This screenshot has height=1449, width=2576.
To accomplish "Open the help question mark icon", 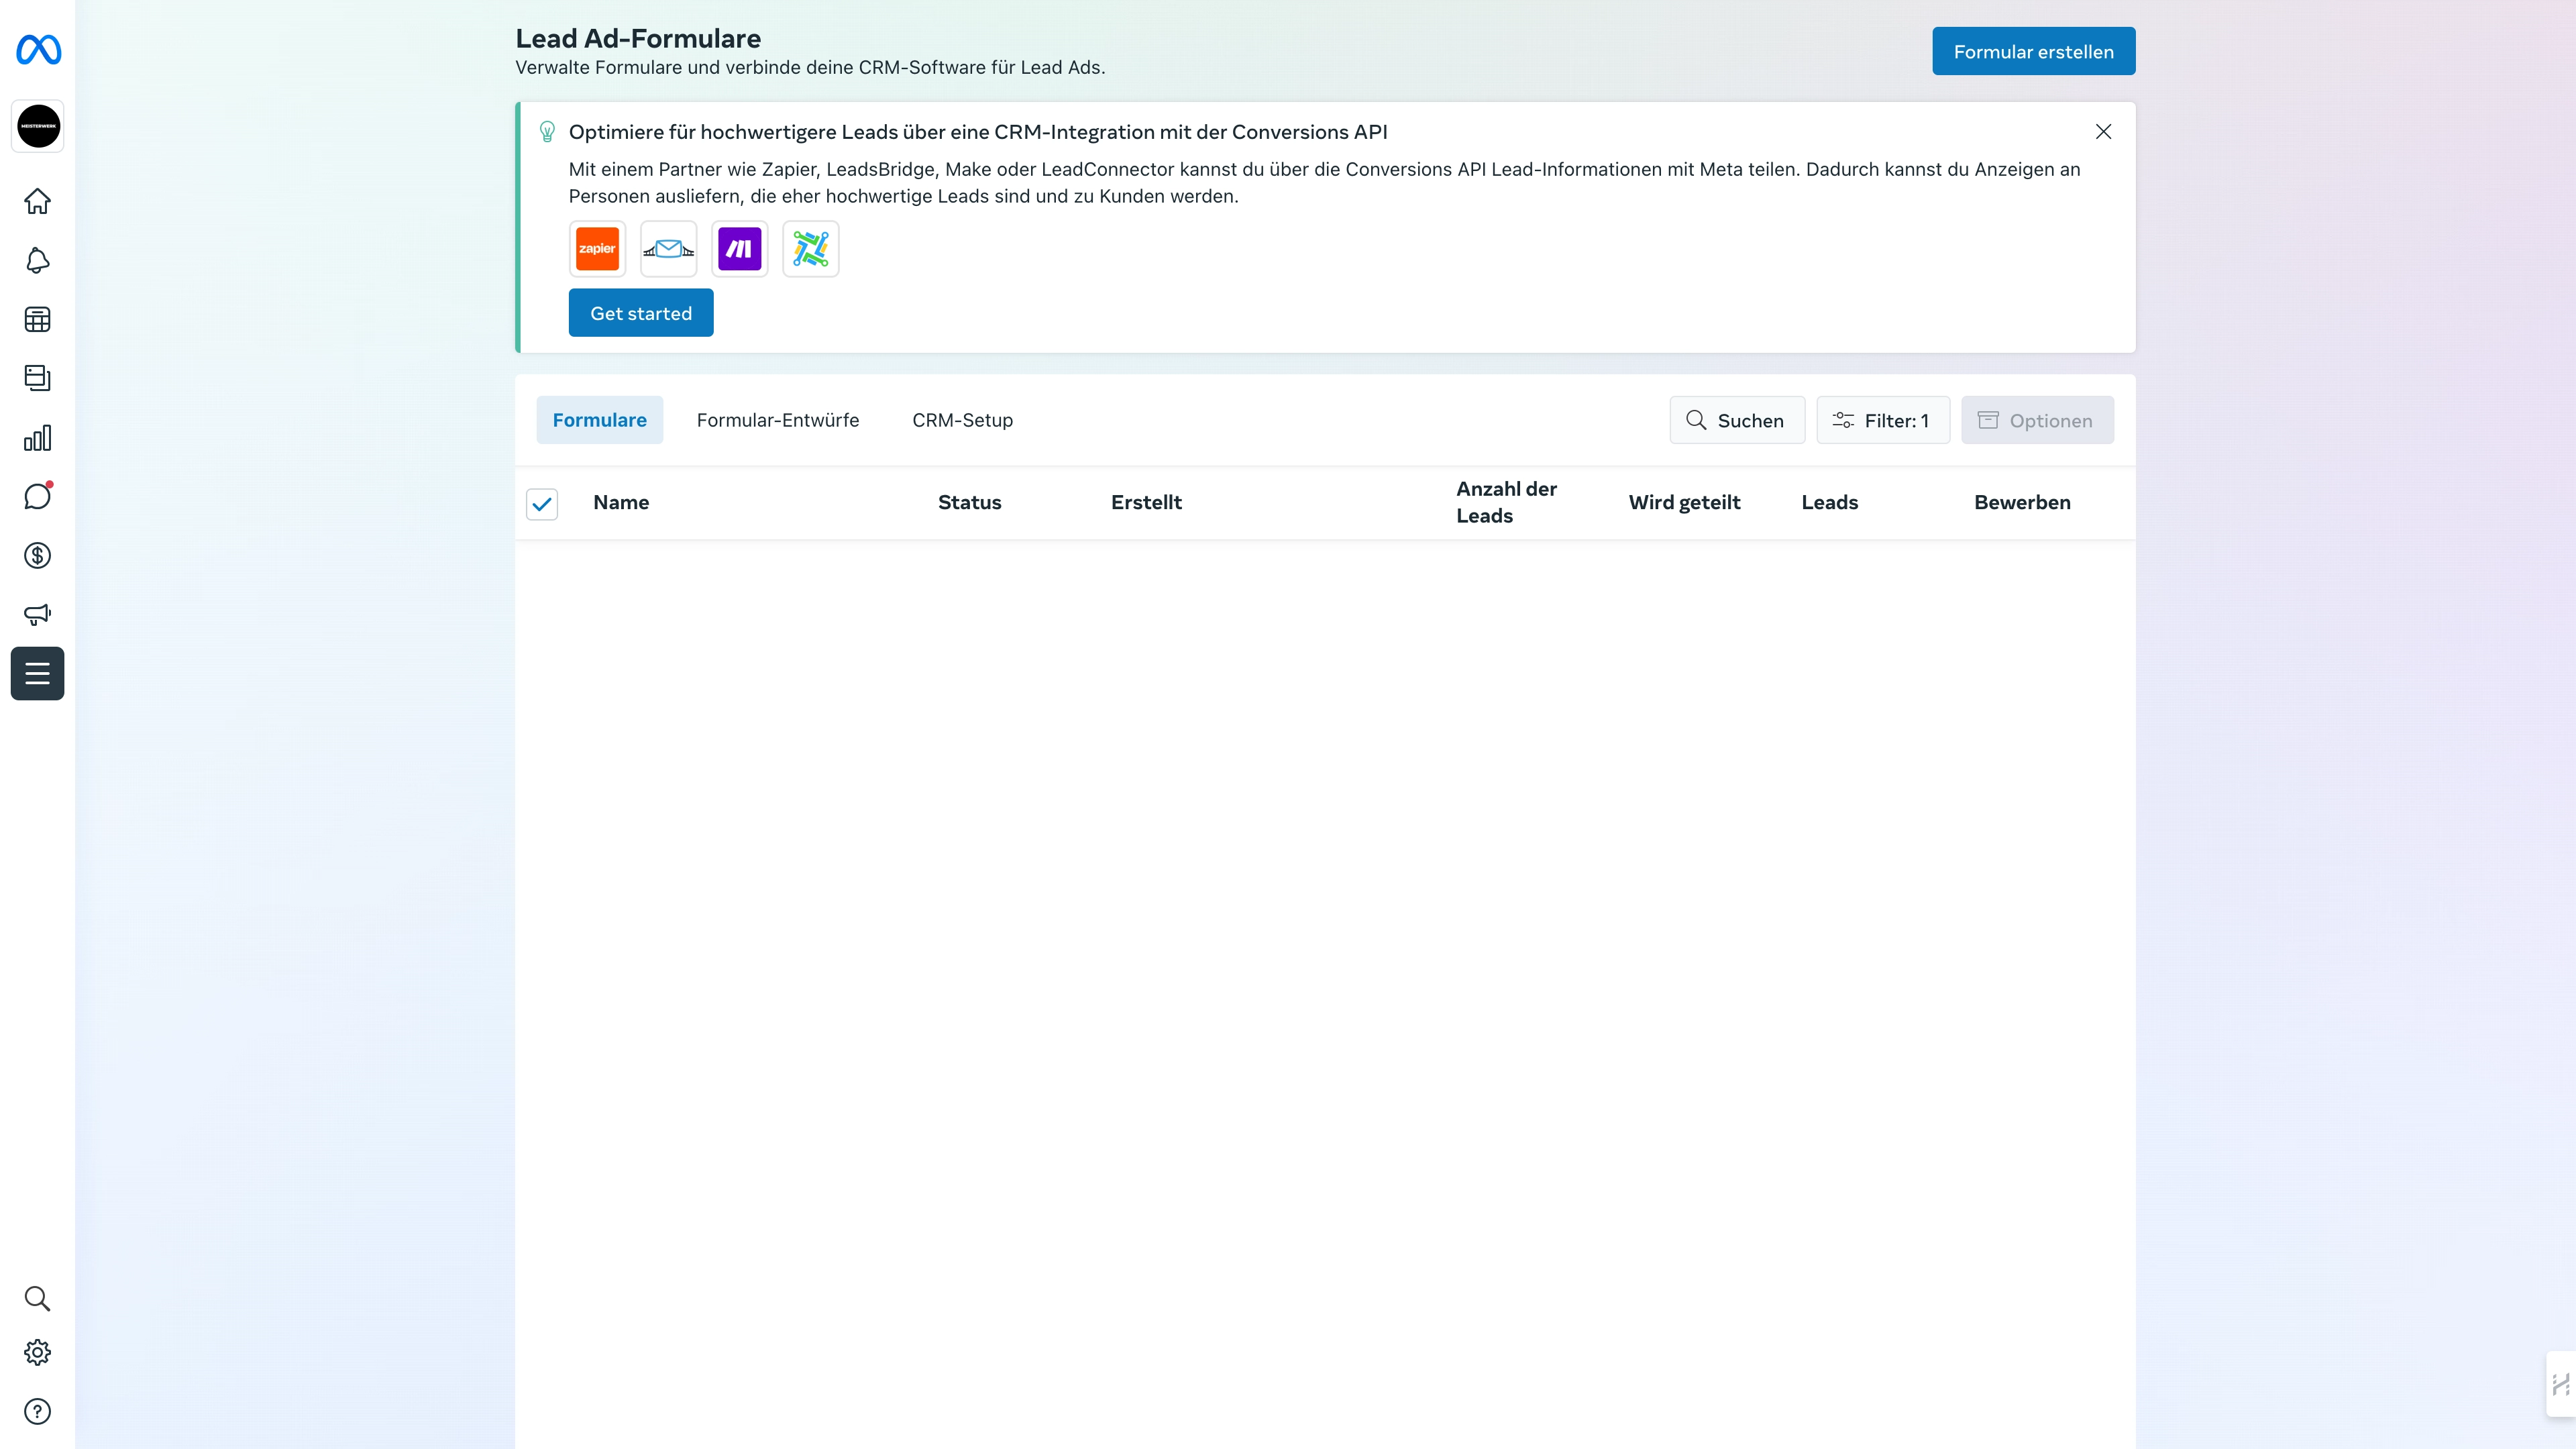I will tap(38, 1411).
